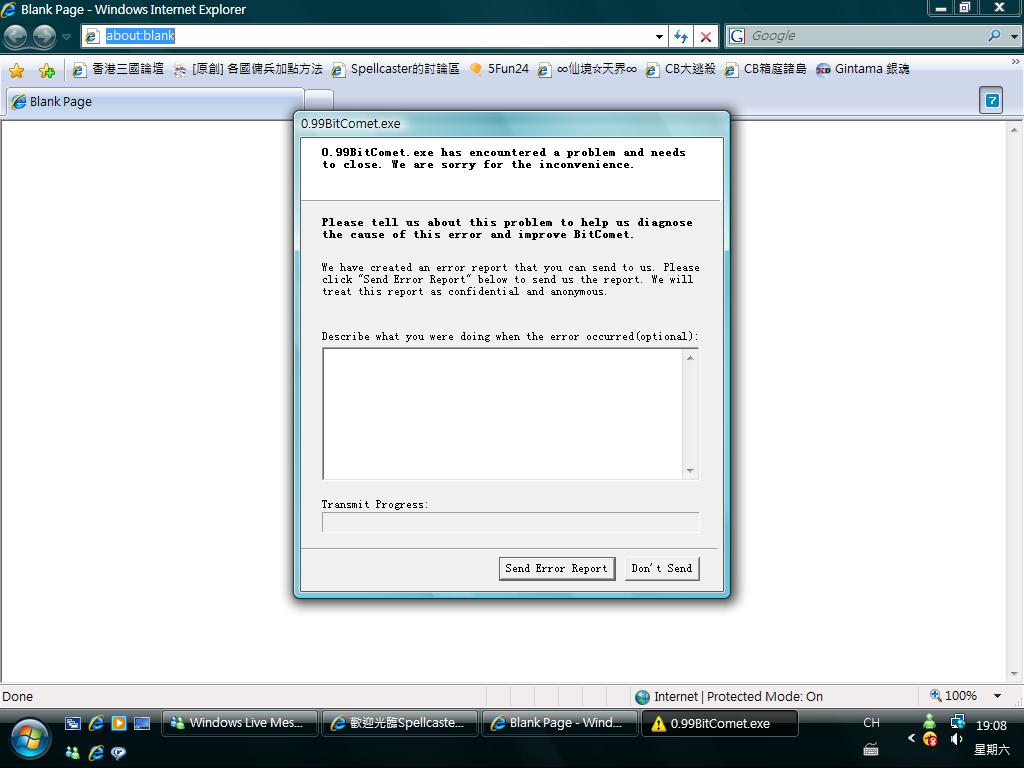Screen dimensions: 1024x768
Task: Click the Send Error Report button
Action: (x=556, y=568)
